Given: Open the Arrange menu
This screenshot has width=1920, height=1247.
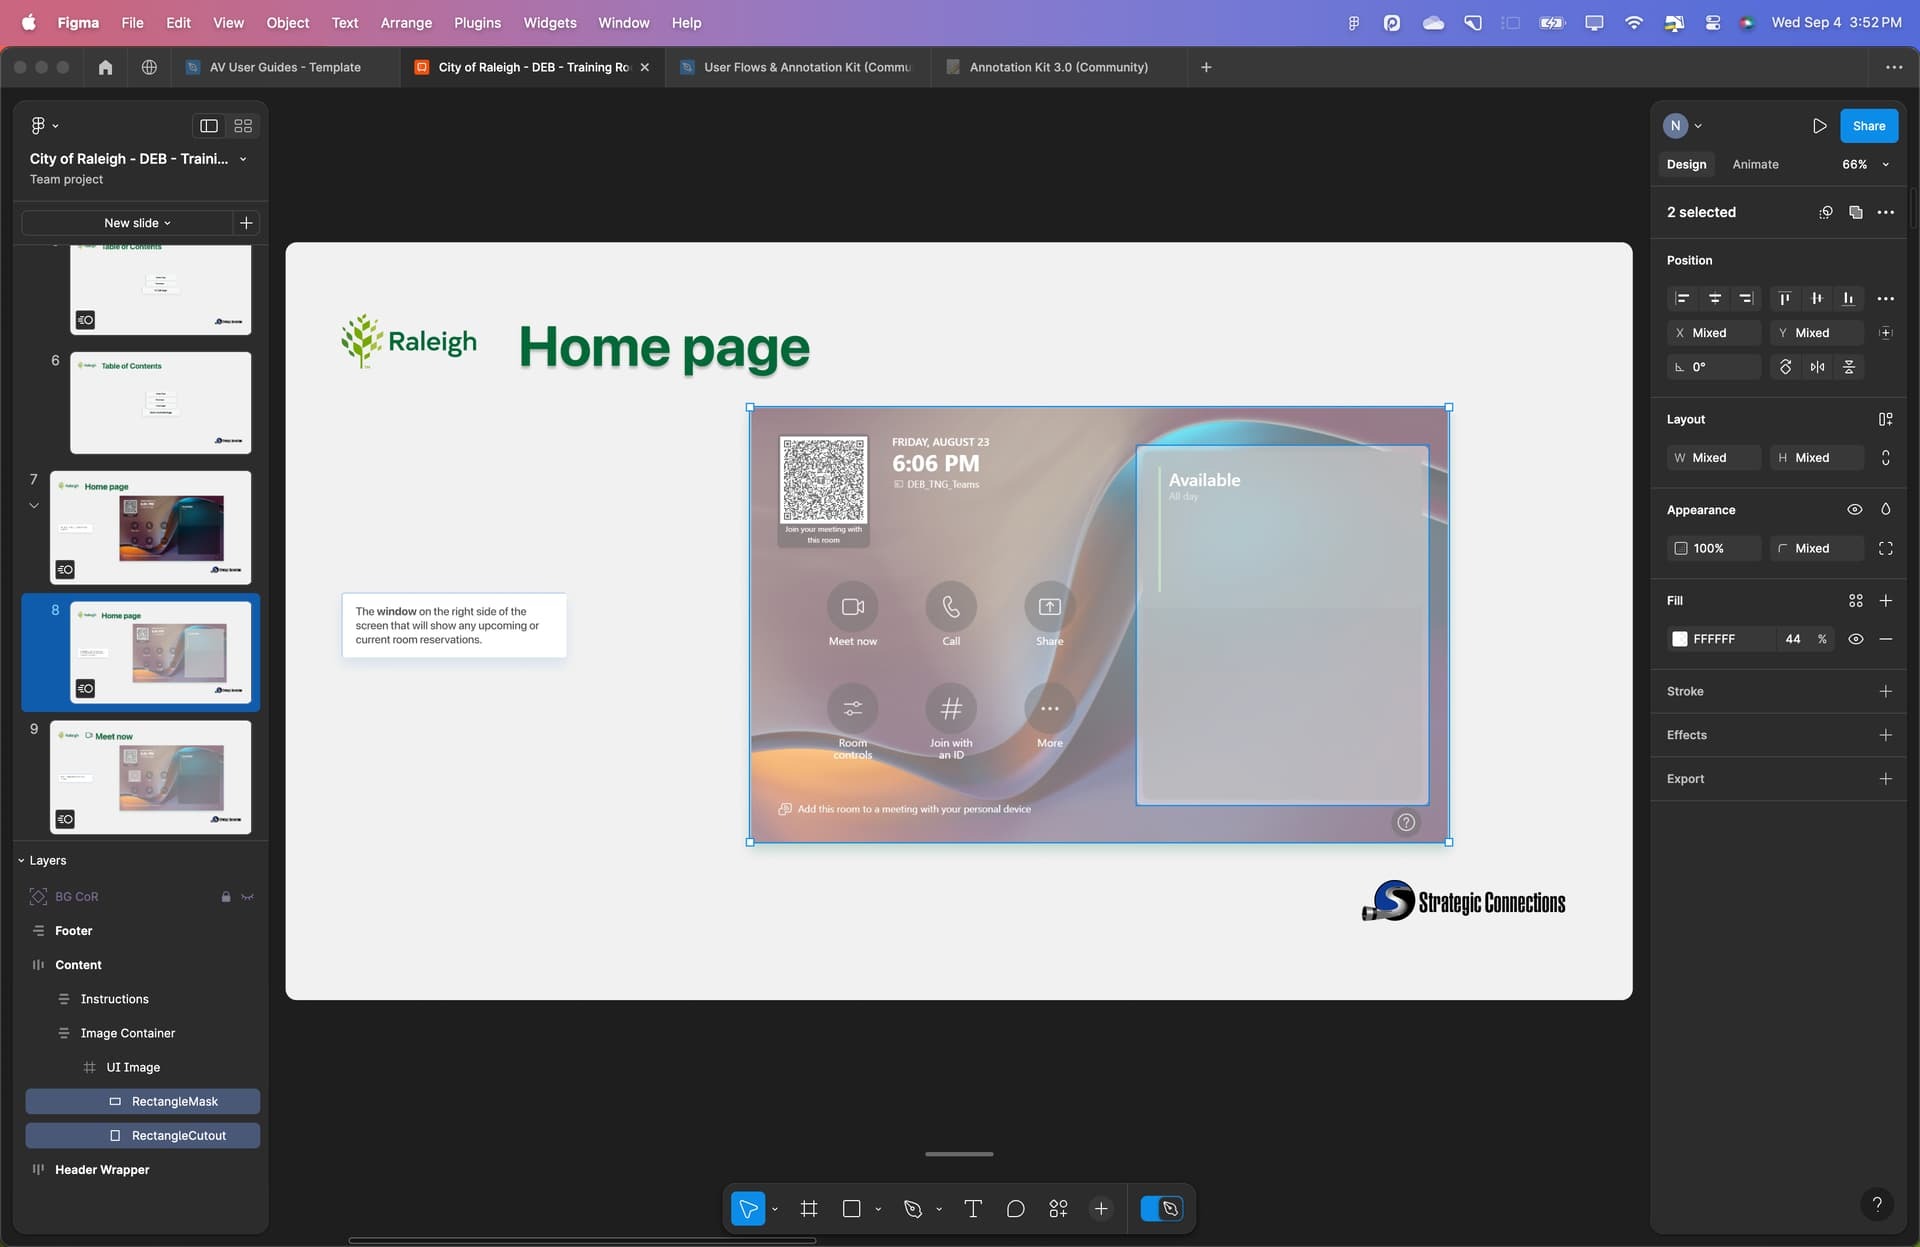Looking at the screenshot, I should tap(406, 22).
